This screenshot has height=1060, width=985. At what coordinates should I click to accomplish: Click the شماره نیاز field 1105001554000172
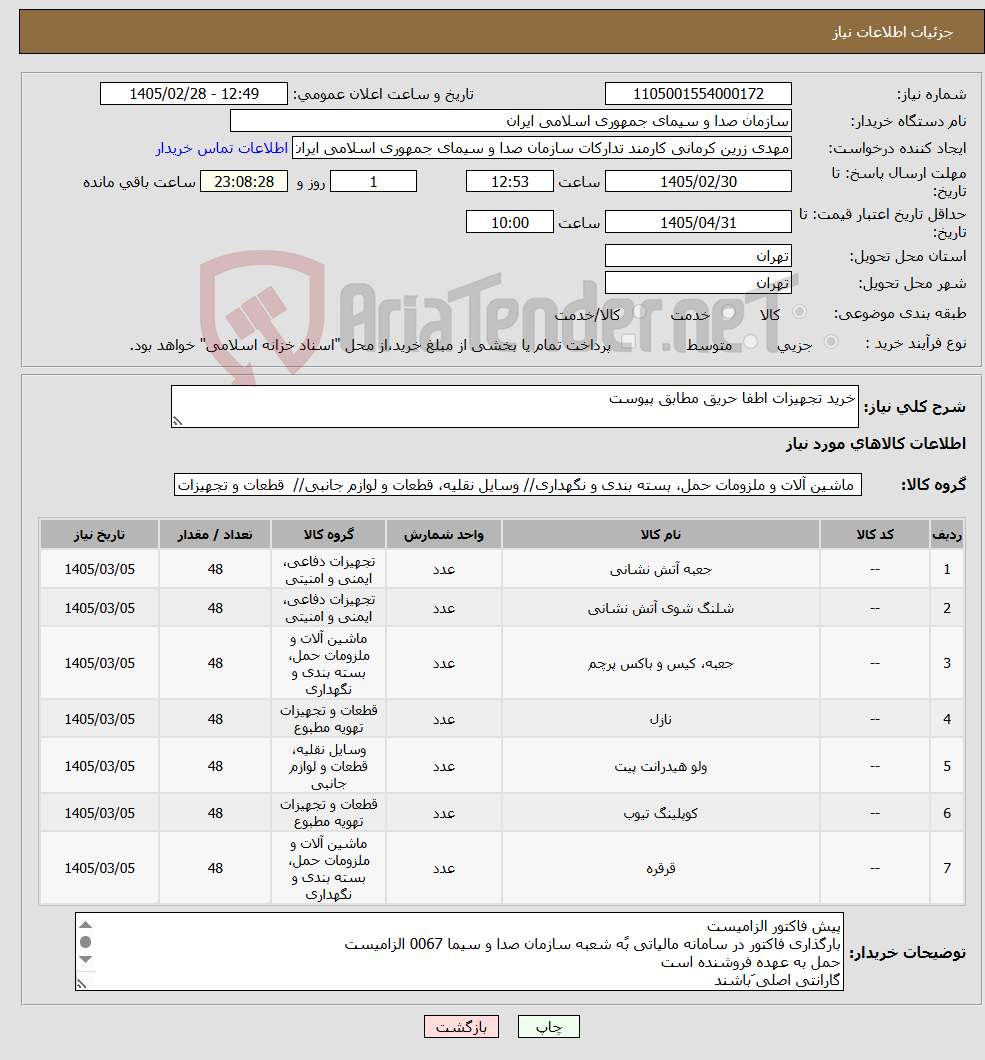[698, 94]
